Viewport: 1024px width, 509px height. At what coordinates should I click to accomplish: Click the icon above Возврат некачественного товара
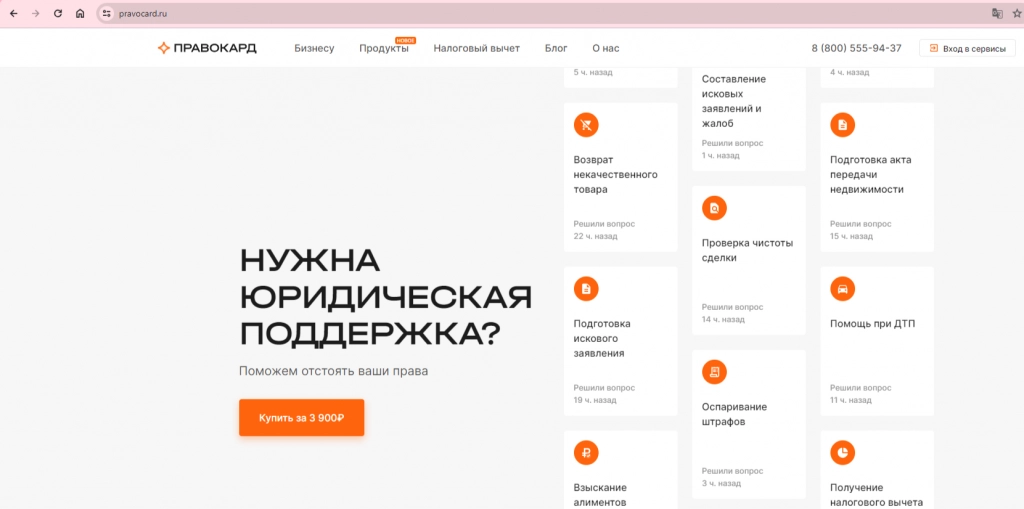[586, 125]
